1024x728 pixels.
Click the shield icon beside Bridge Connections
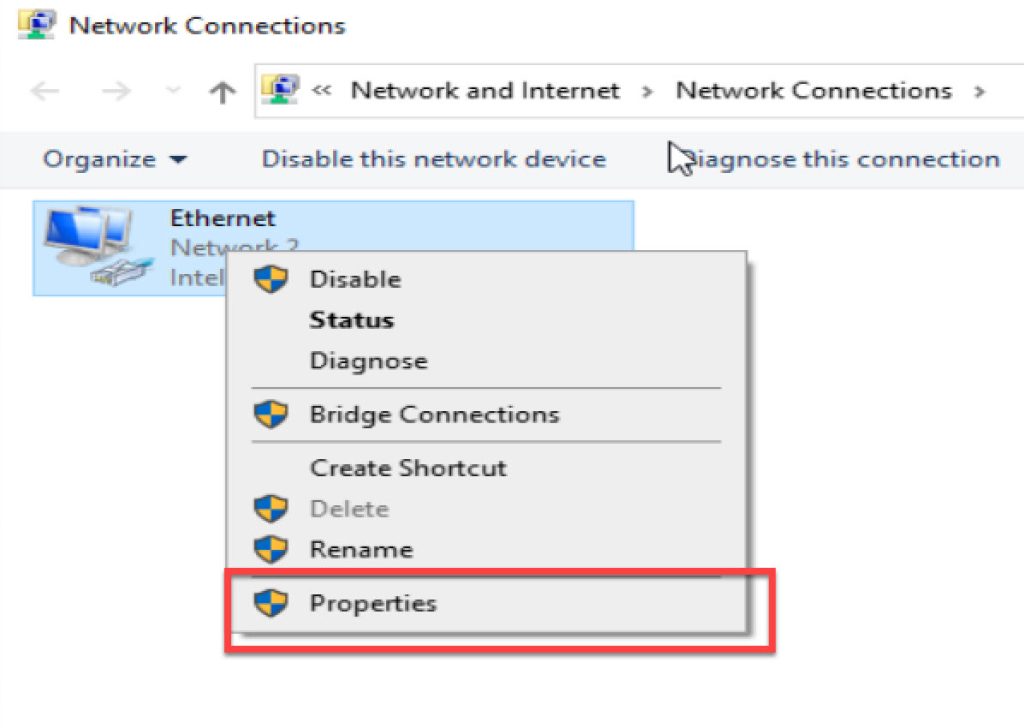pos(270,414)
